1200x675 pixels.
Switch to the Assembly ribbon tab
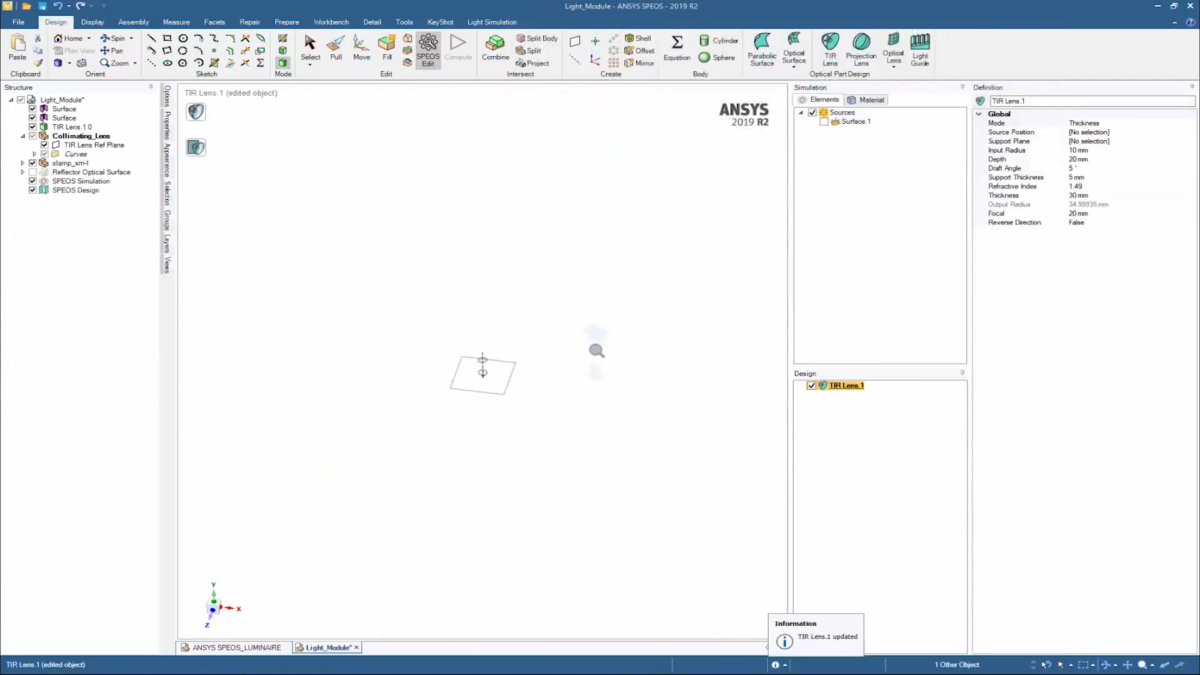point(133,22)
